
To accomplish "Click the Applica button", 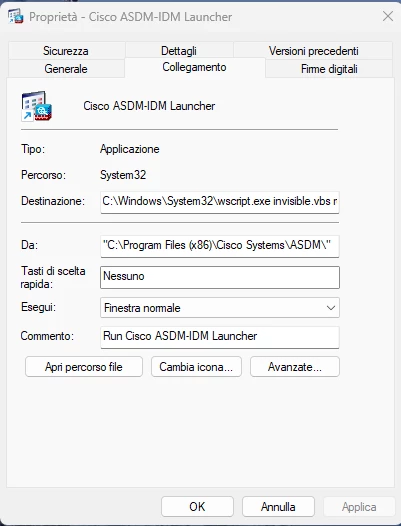I will coord(359,507).
